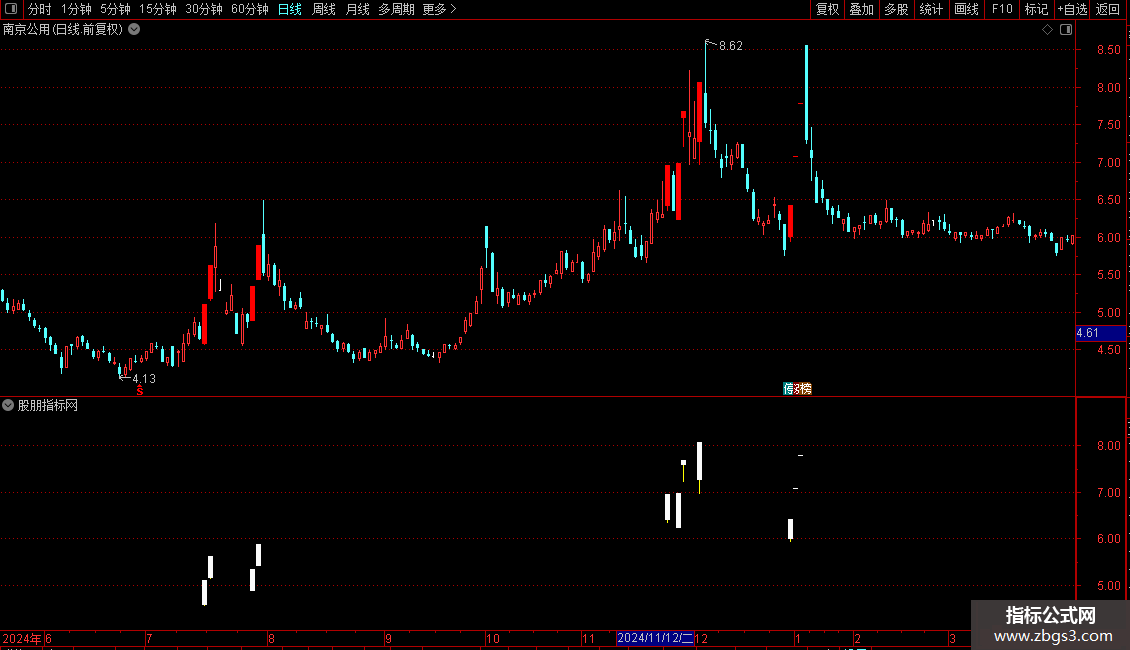The height and width of the screenshot is (650, 1130).
Task: Click the 5.50 price axis label
Action: [1108, 275]
